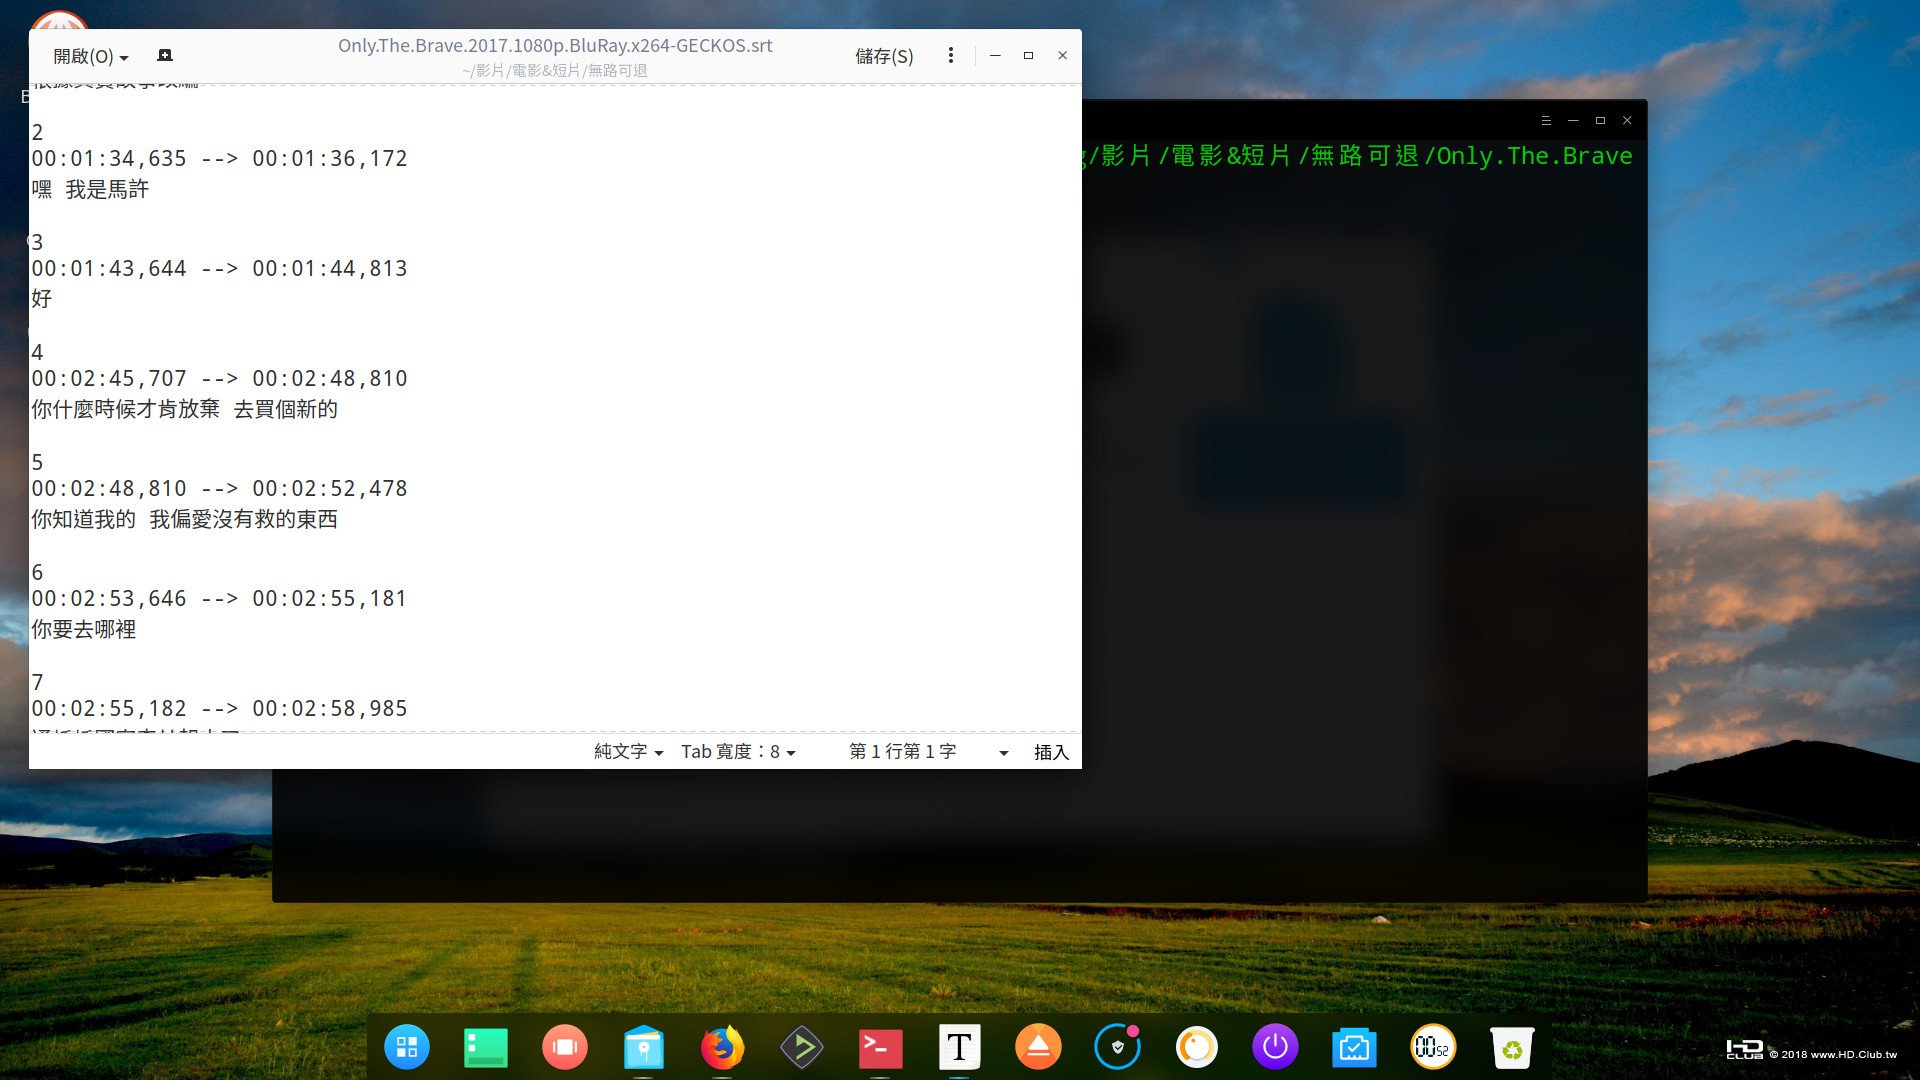Open the deepin Terminal from the dock
Screen dimensions: 1920x1080
880,1047
